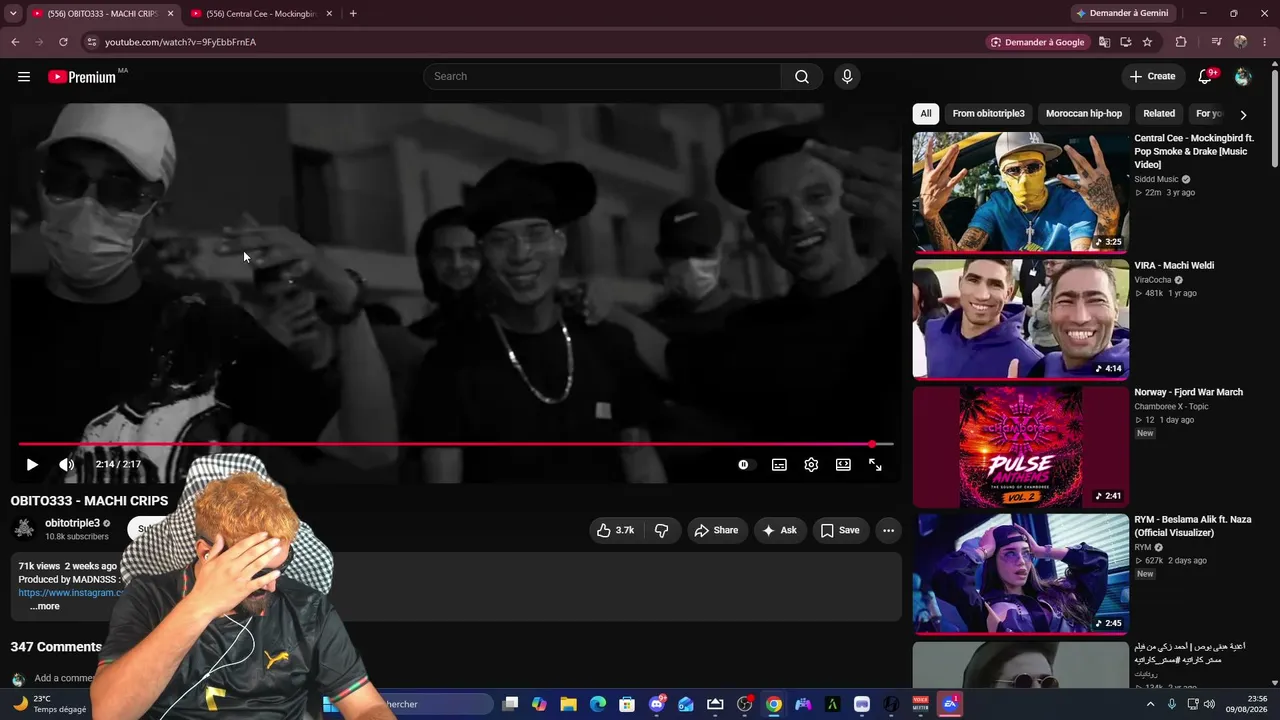The image size is (1280, 720).
Task: Select Moroccan hip-hop filter chip
Action: coord(1084,114)
